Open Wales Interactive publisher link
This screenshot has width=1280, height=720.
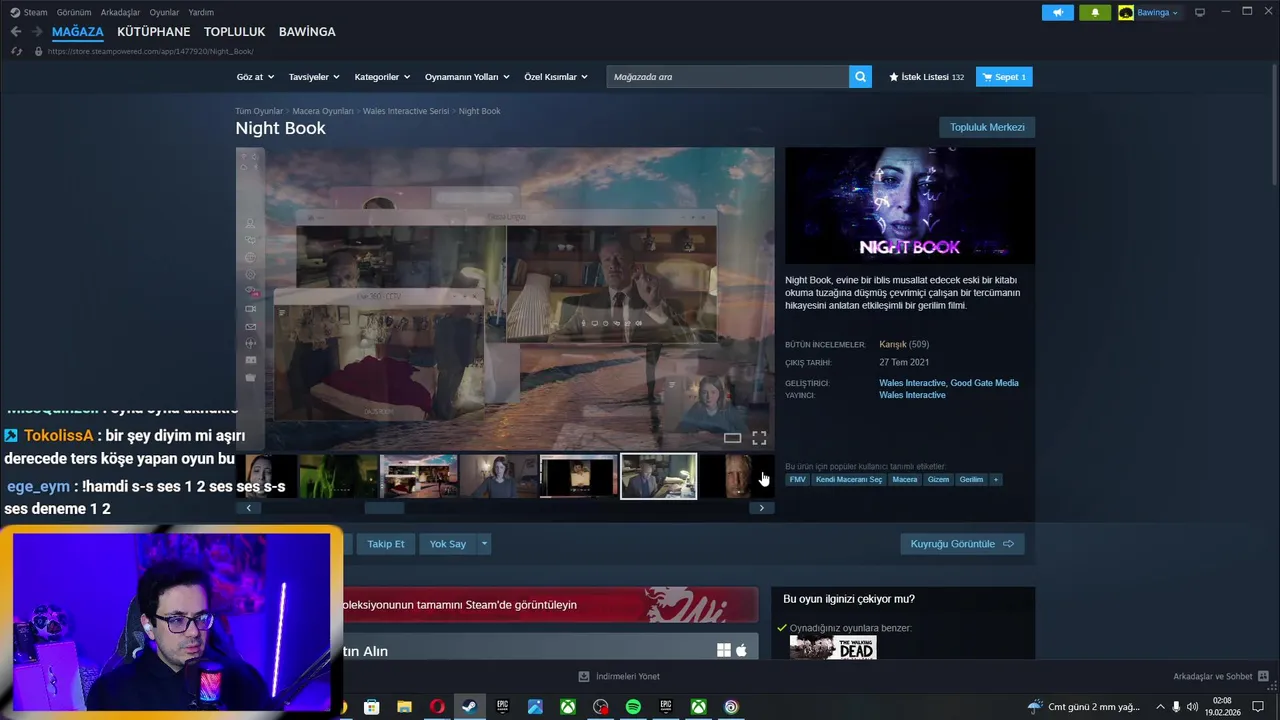point(912,395)
